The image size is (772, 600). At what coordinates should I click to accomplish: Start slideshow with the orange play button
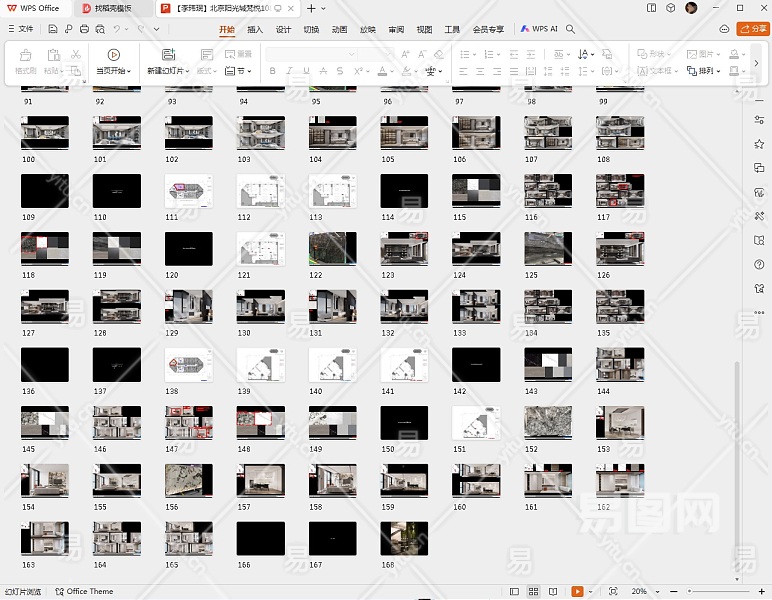[x=577, y=592]
